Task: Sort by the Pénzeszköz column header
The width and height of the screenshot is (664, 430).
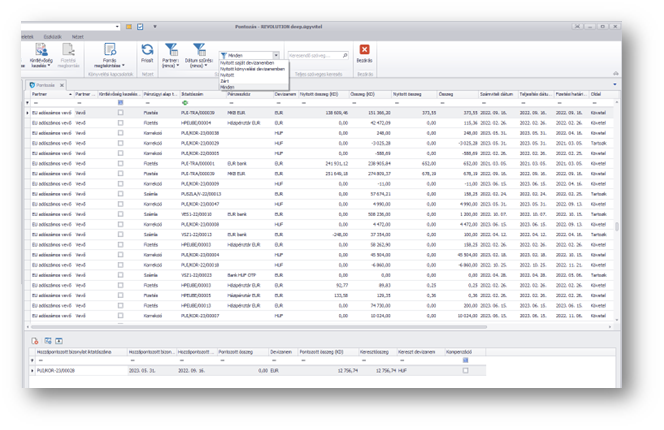Action: [x=240, y=94]
